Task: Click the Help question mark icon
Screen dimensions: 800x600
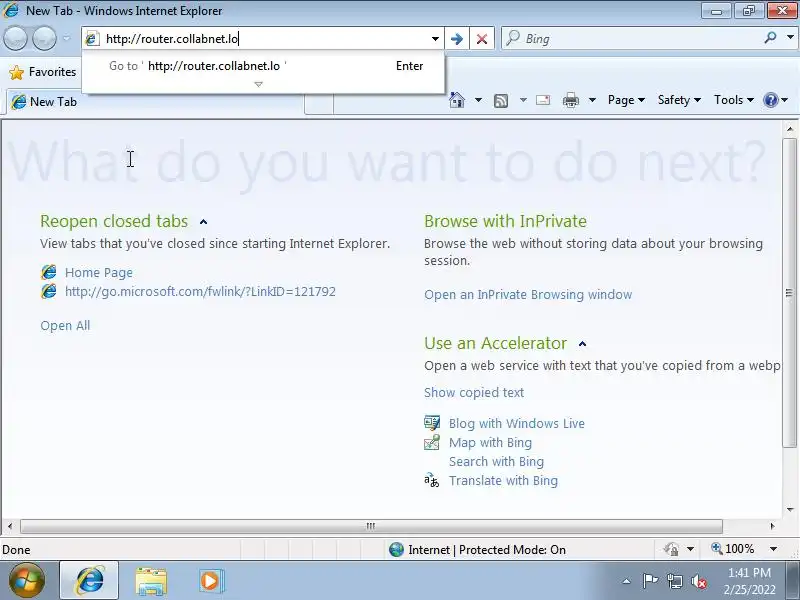Action: click(771, 100)
